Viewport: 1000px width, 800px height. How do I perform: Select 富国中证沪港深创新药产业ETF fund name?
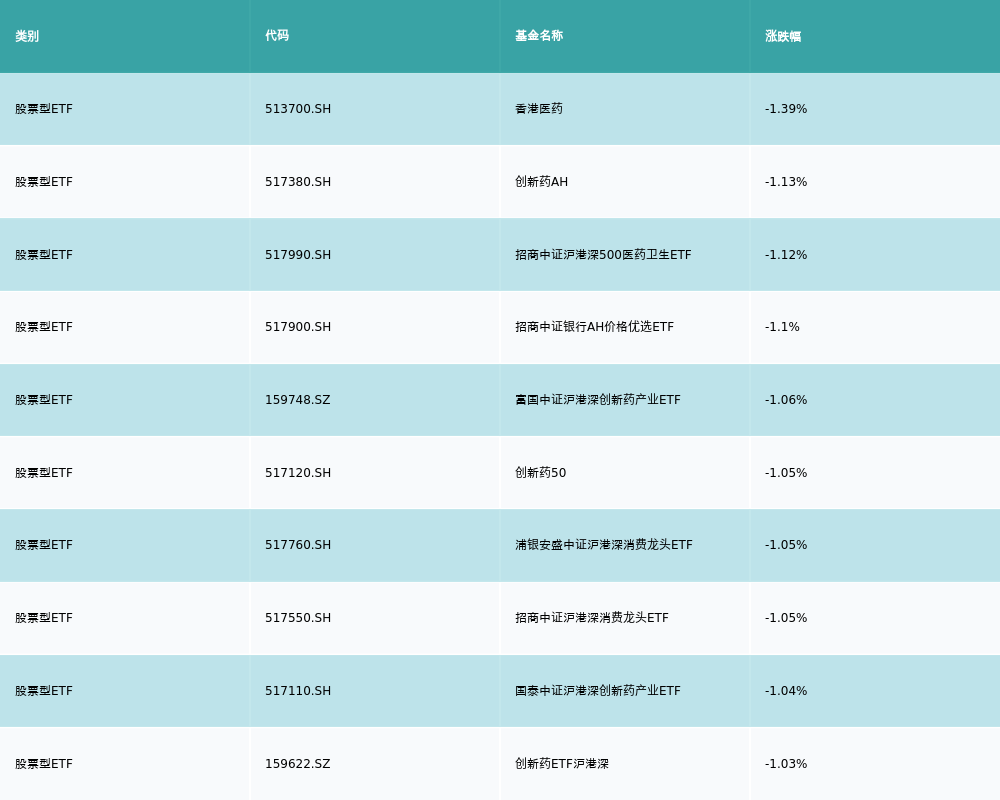click(x=598, y=400)
